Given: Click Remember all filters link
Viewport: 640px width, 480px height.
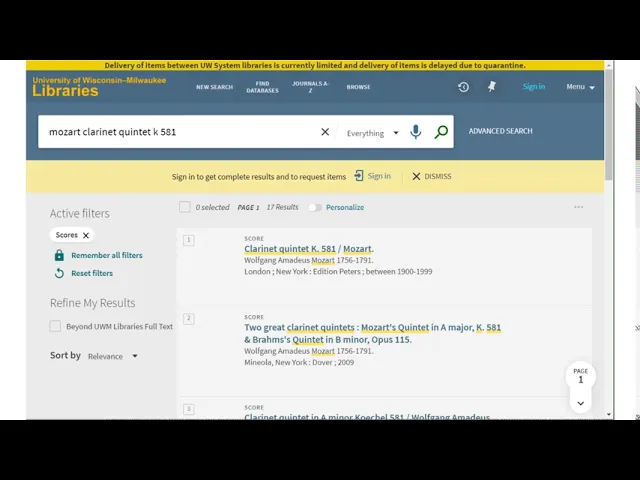Looking at the screenshot, I should (x=107, y=255).
